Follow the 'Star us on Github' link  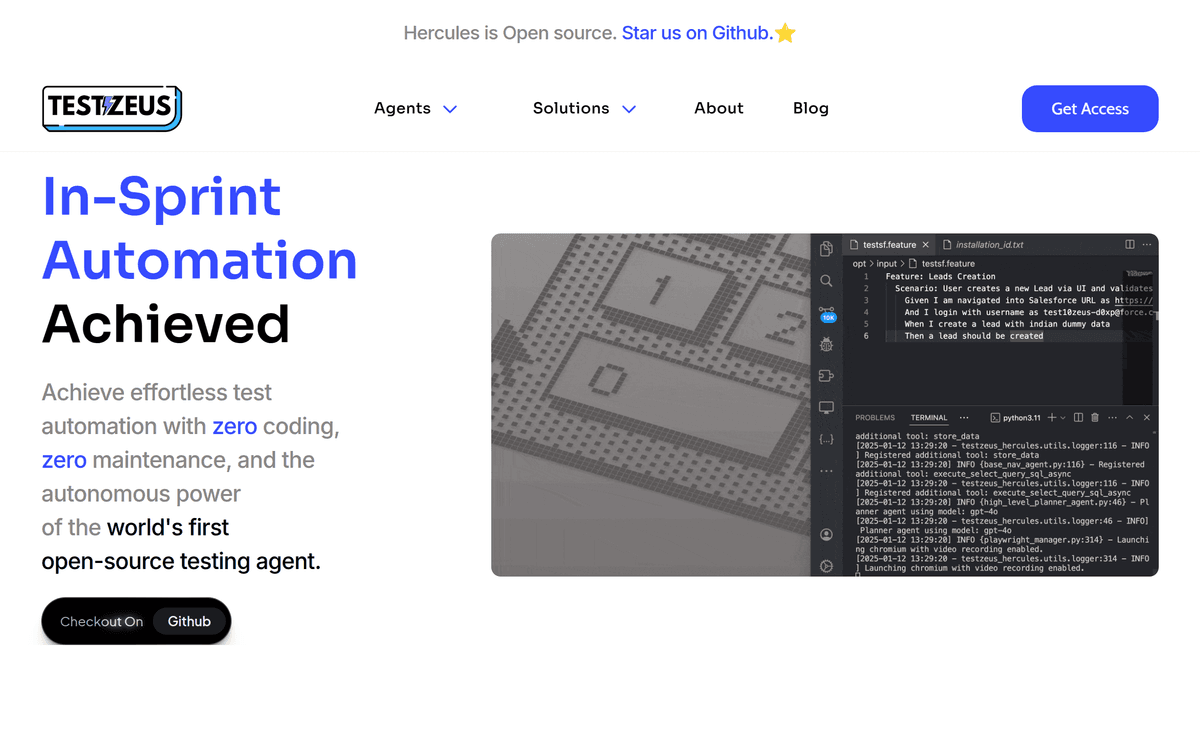point(696,33)
